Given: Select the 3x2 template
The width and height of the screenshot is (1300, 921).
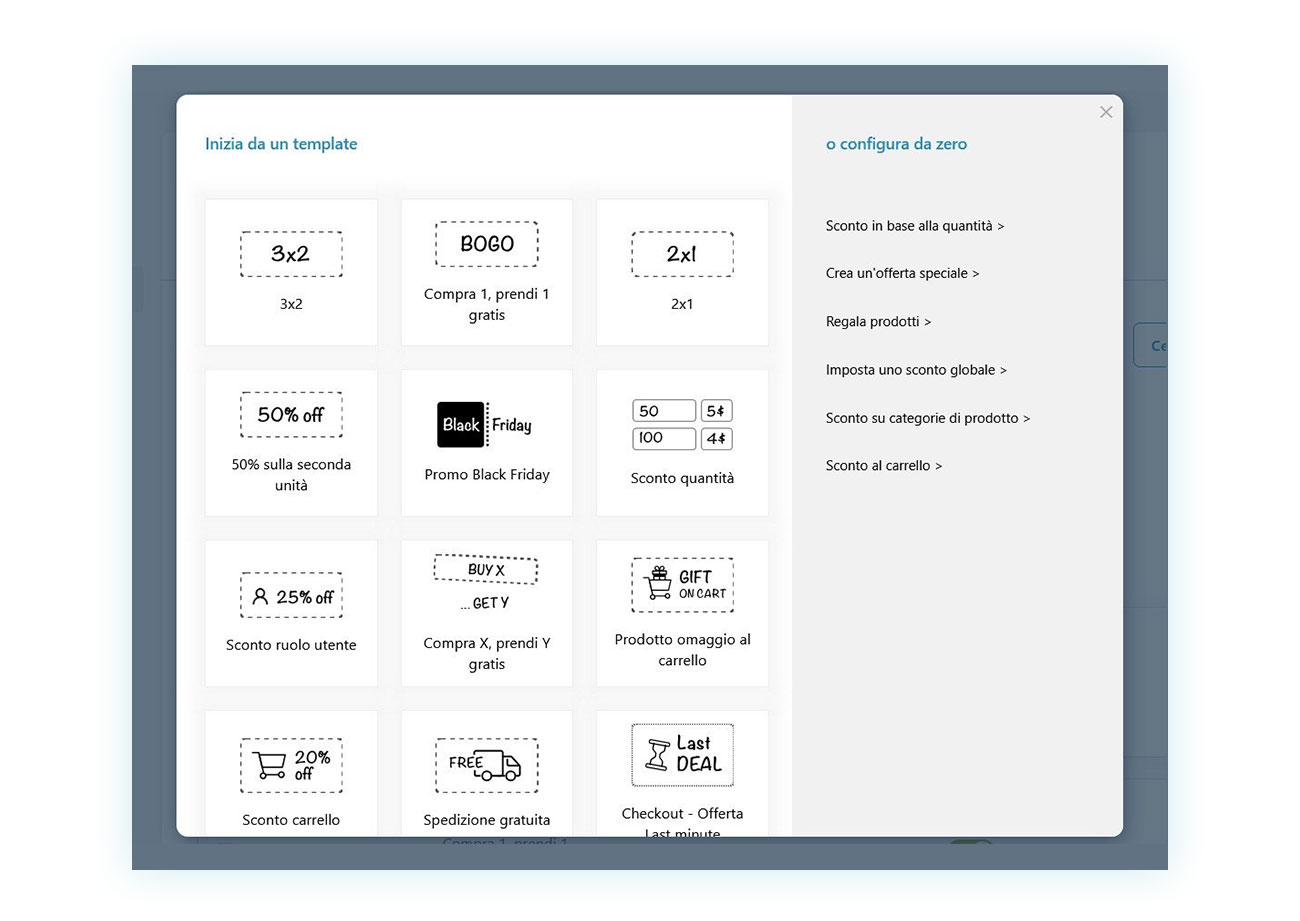Looking at the screenshot, I should pyautogui.click(x=290, y=271).
